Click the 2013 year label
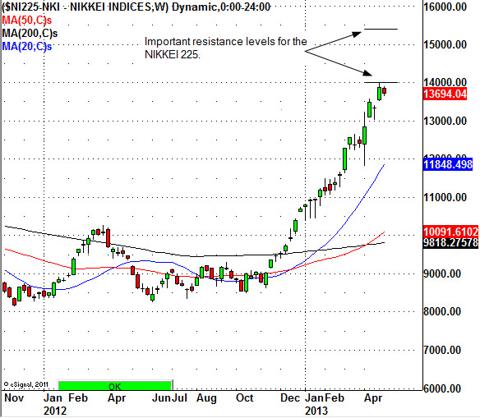Screen dimensions: 480x418 coord(316,411)
